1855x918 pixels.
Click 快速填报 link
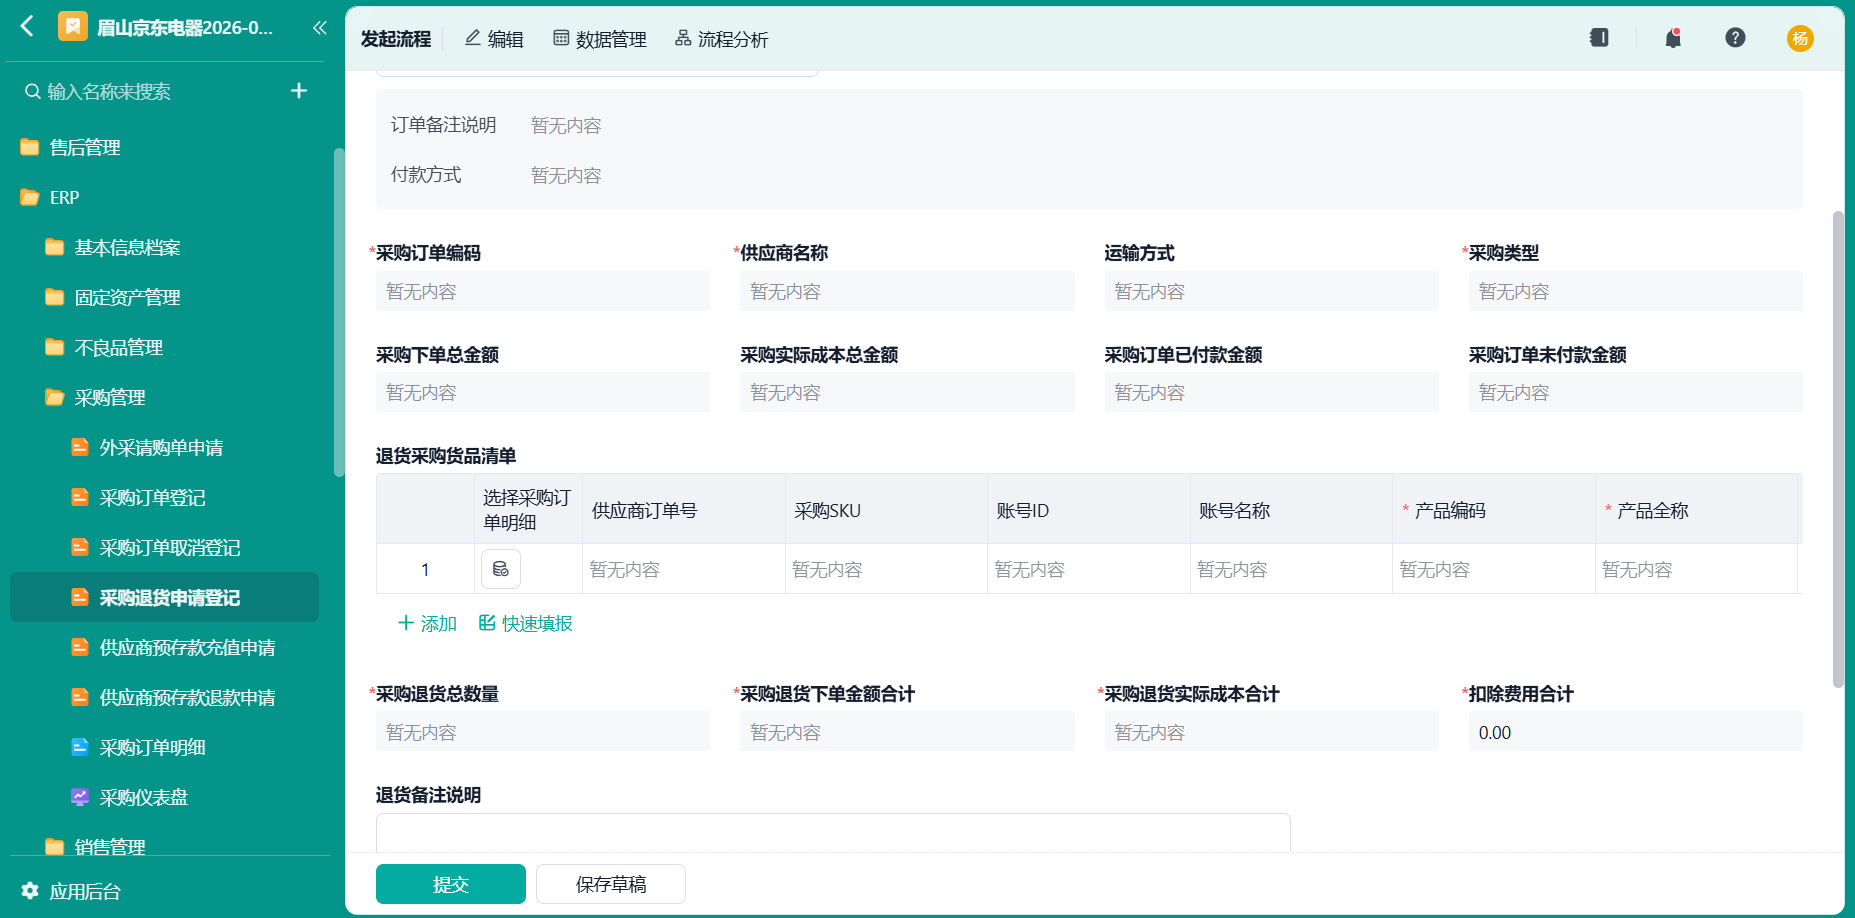(x=526, y=623)
